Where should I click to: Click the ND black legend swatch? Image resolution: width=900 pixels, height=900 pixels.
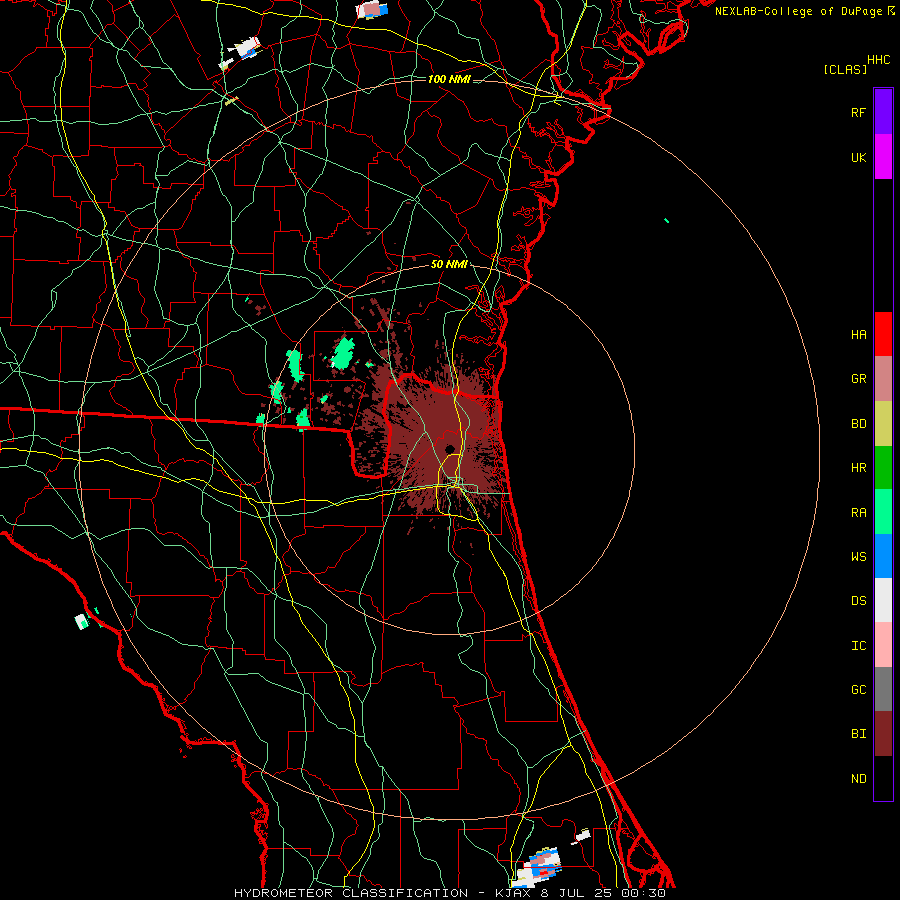[x=883, y=778]
